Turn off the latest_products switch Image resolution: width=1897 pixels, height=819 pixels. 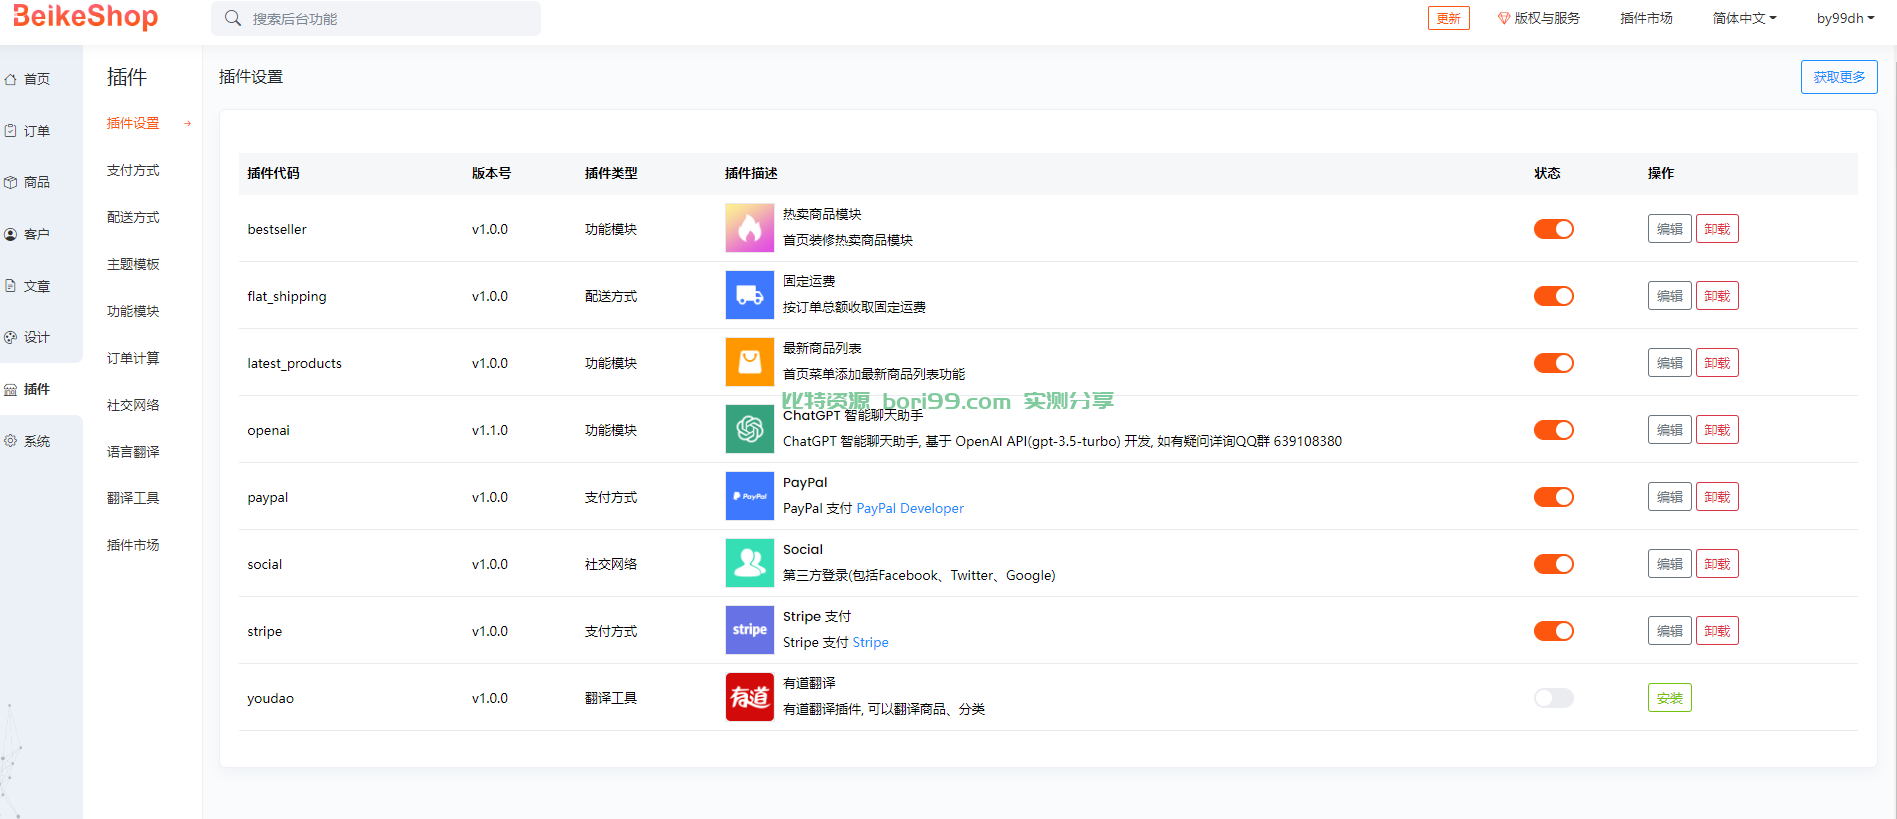point(1554,363)
